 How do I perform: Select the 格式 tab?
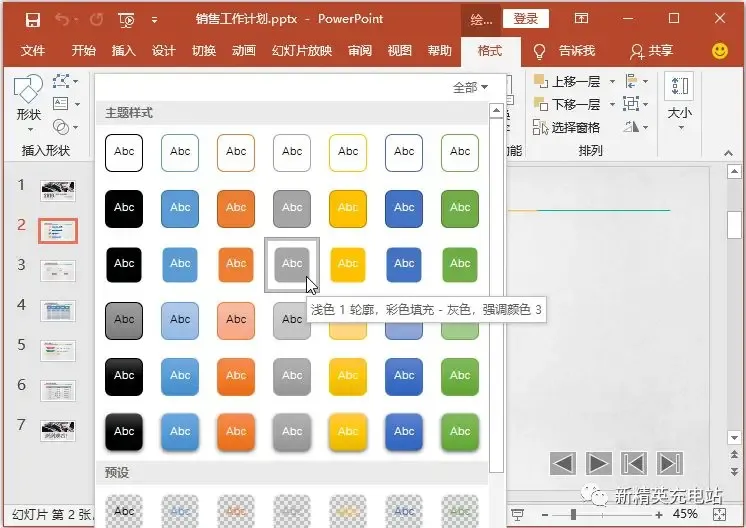[x=490, y=50]
